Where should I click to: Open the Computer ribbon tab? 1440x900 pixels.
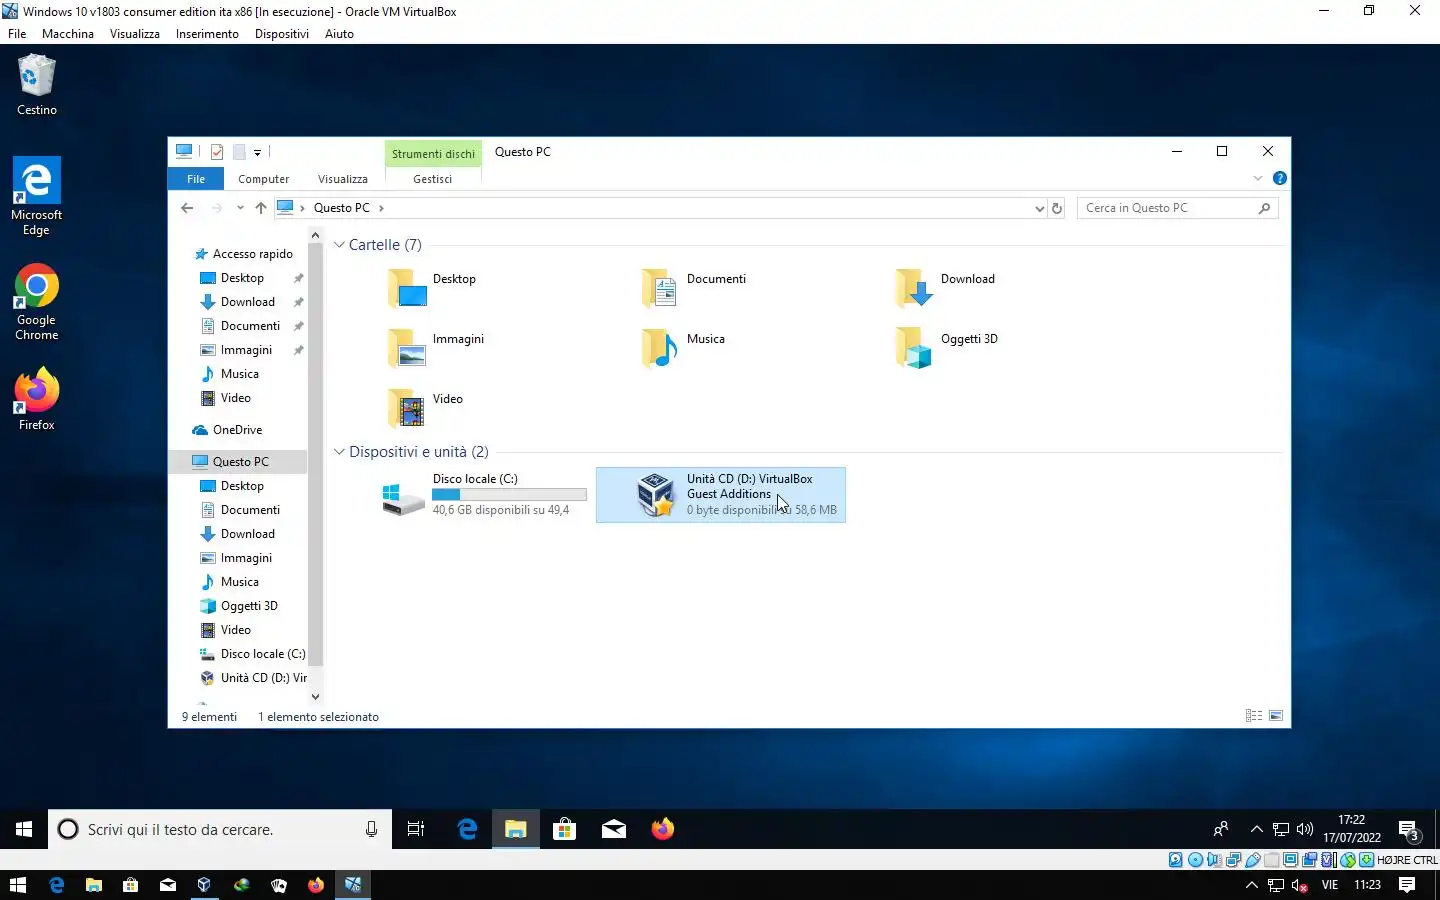point(263,179)
